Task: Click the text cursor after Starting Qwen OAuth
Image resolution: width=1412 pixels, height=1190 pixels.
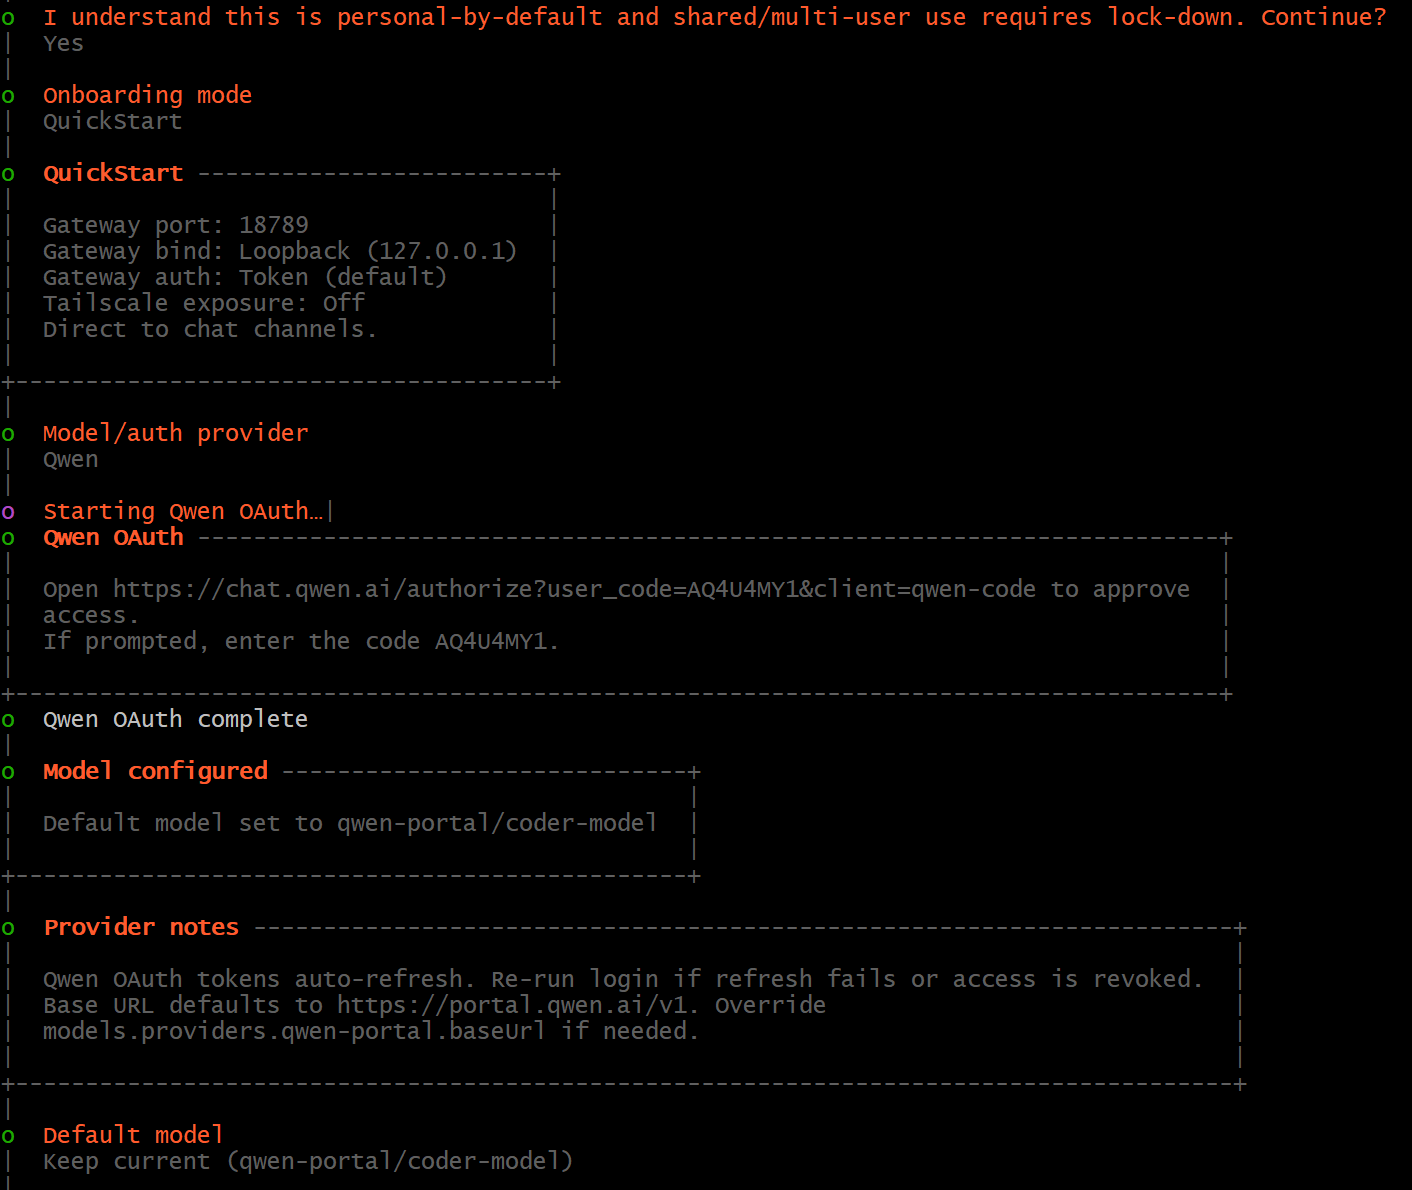Action: coord(330,512)
